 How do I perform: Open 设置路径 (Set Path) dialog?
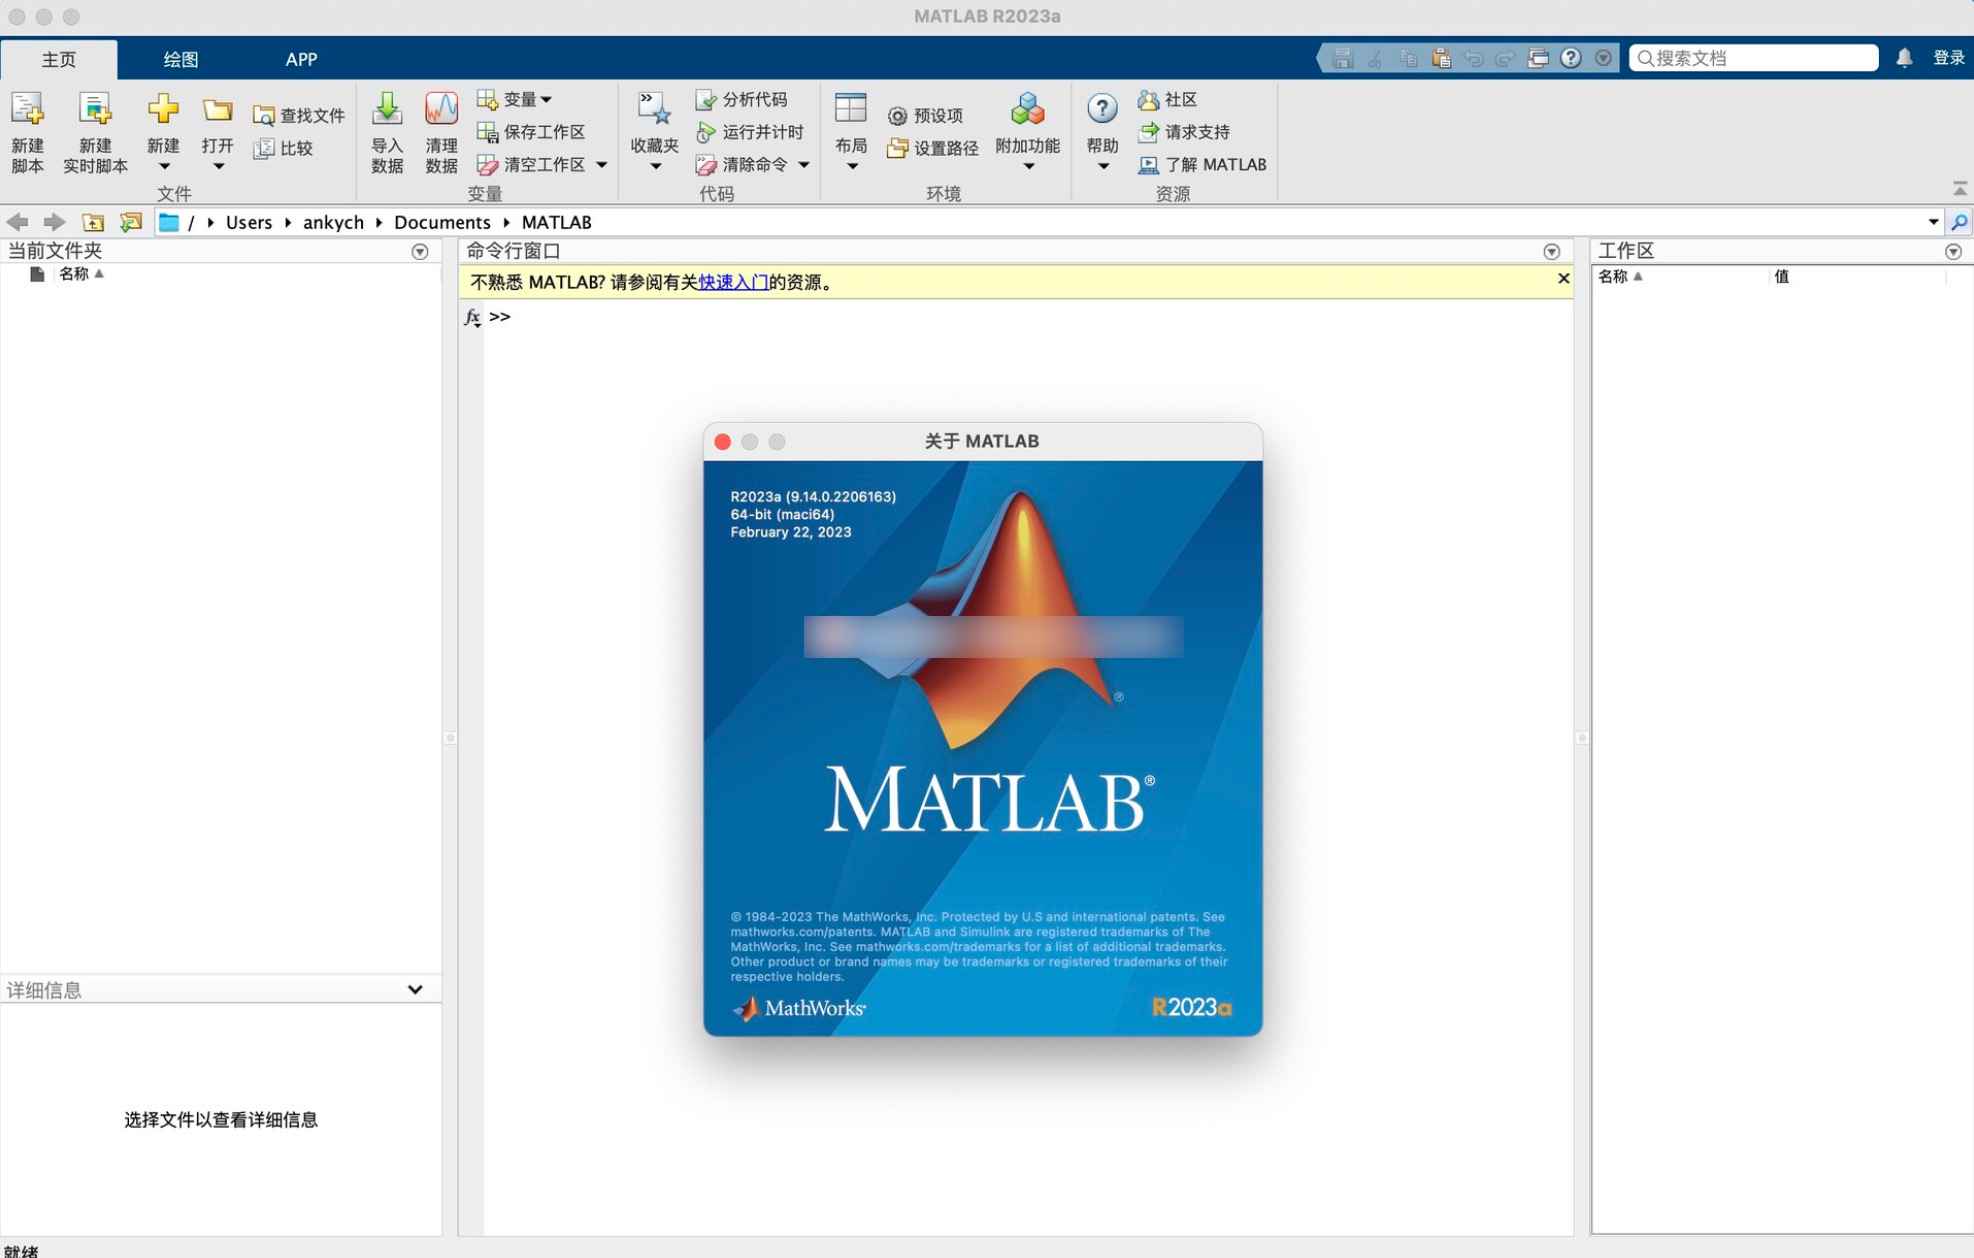[933, 148]
